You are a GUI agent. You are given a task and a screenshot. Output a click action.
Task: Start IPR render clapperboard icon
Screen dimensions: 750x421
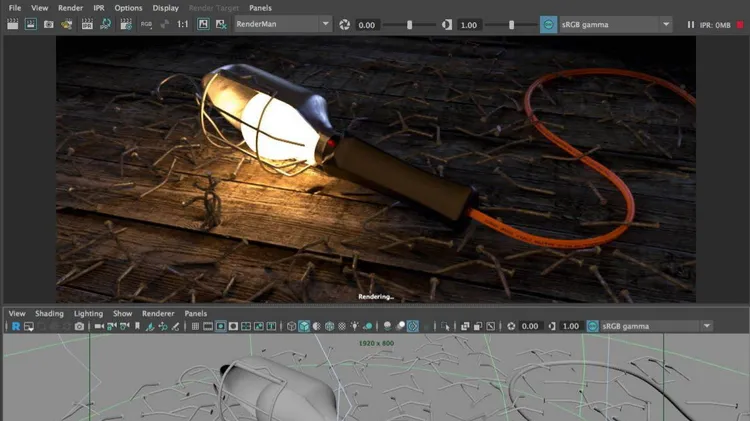click(87, 24)
